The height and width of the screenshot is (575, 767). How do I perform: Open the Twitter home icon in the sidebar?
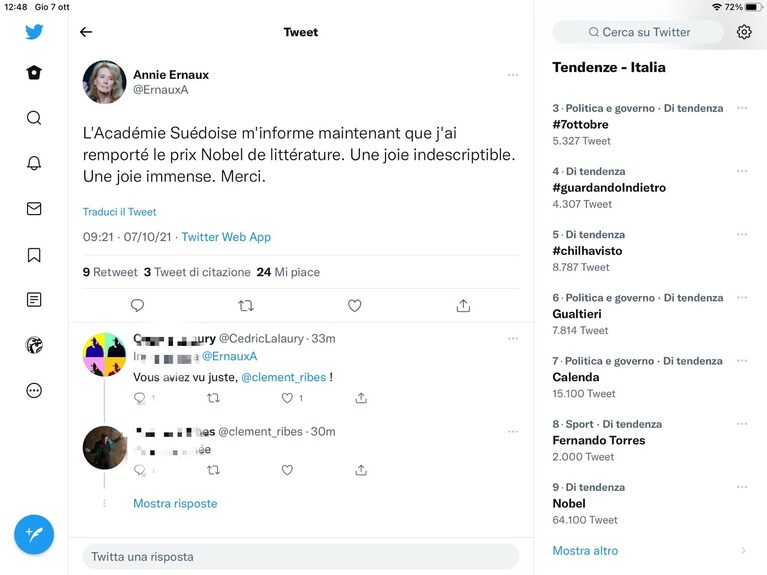(34, 72)
